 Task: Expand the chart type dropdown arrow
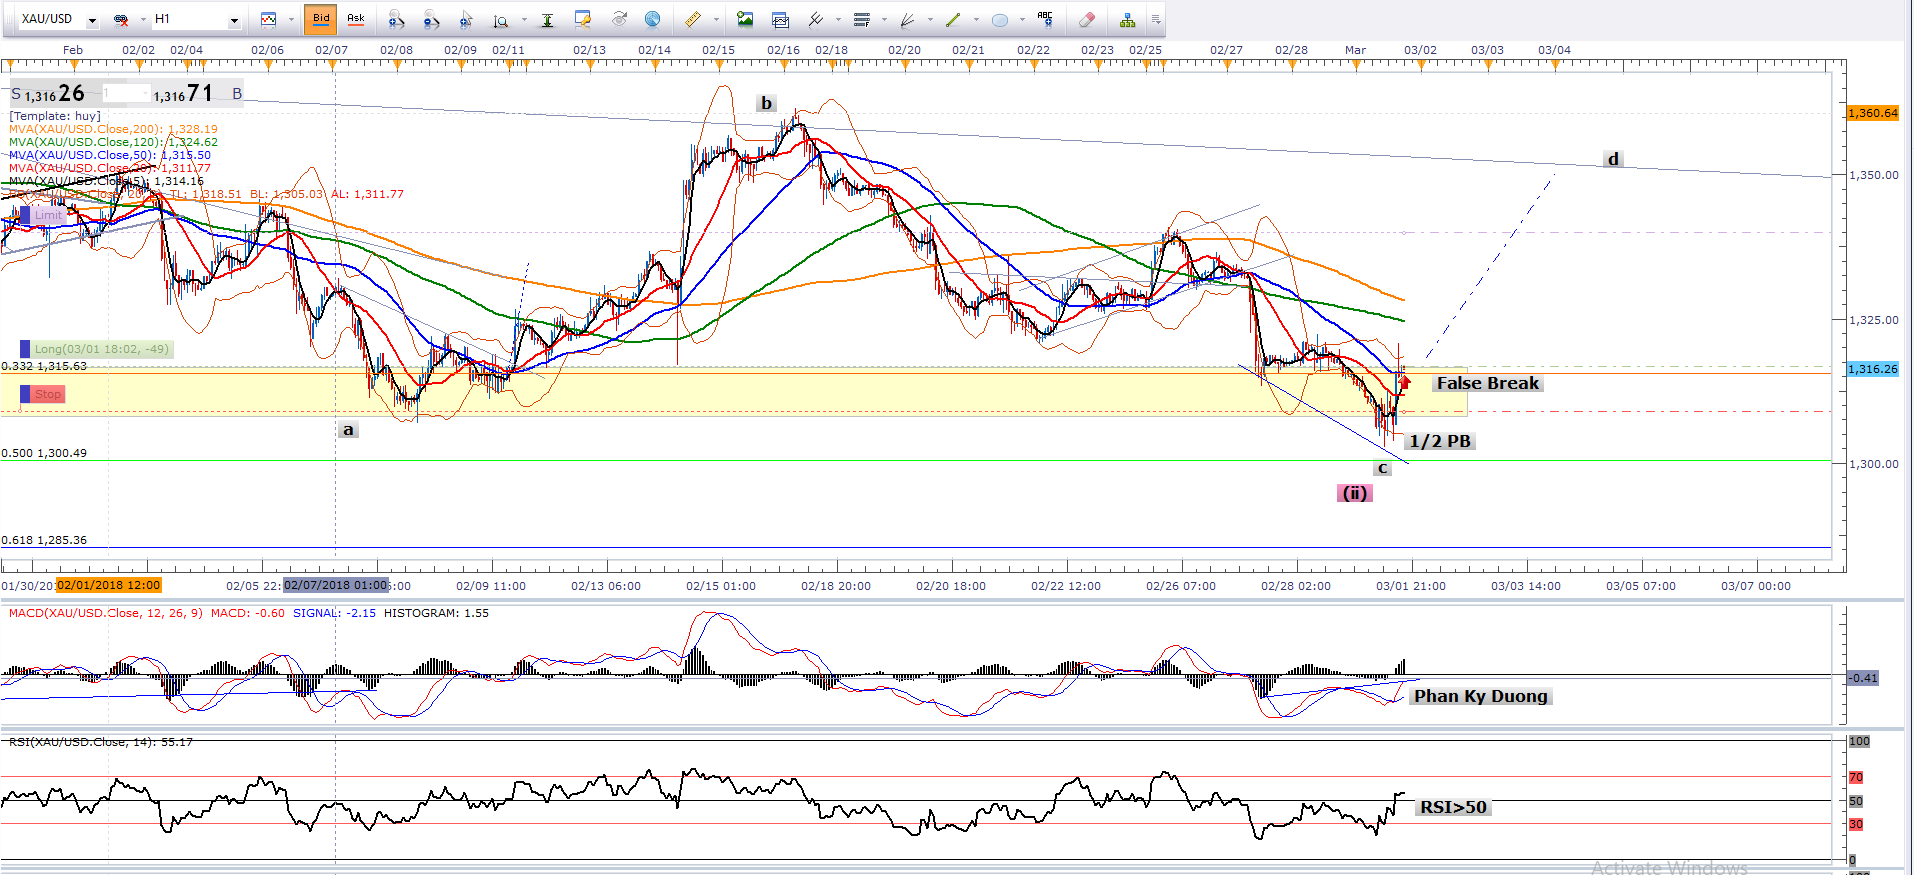click(x=291, y=19)
